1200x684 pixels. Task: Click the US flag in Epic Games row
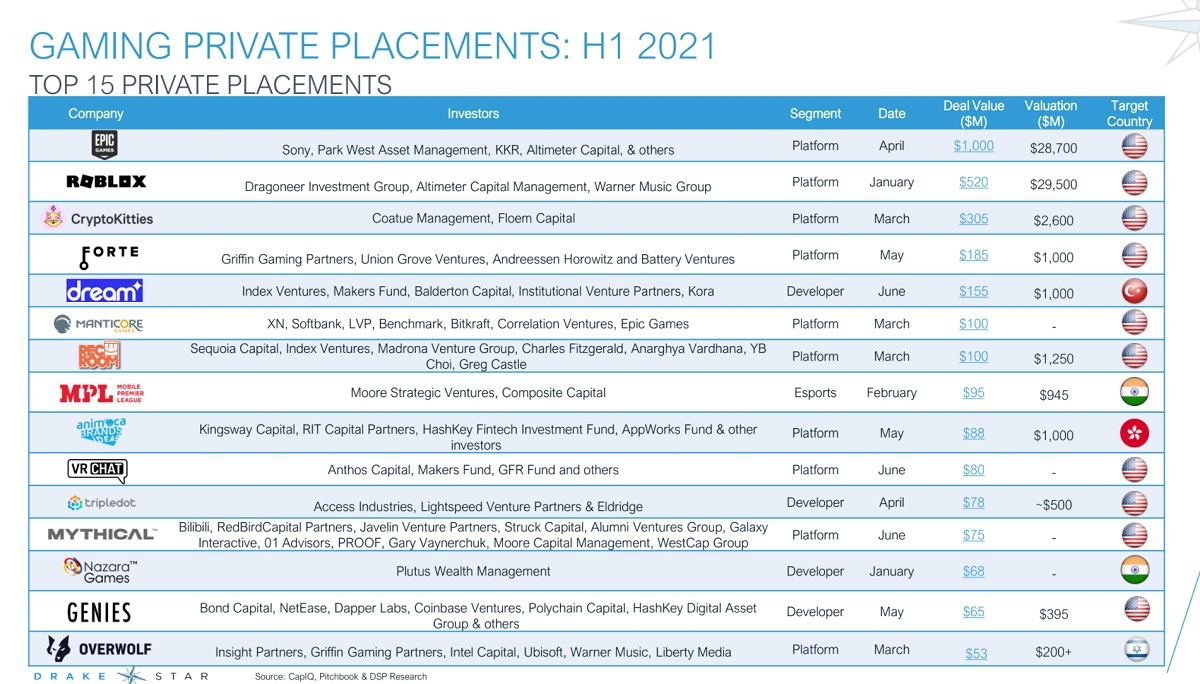[1135, 146]
